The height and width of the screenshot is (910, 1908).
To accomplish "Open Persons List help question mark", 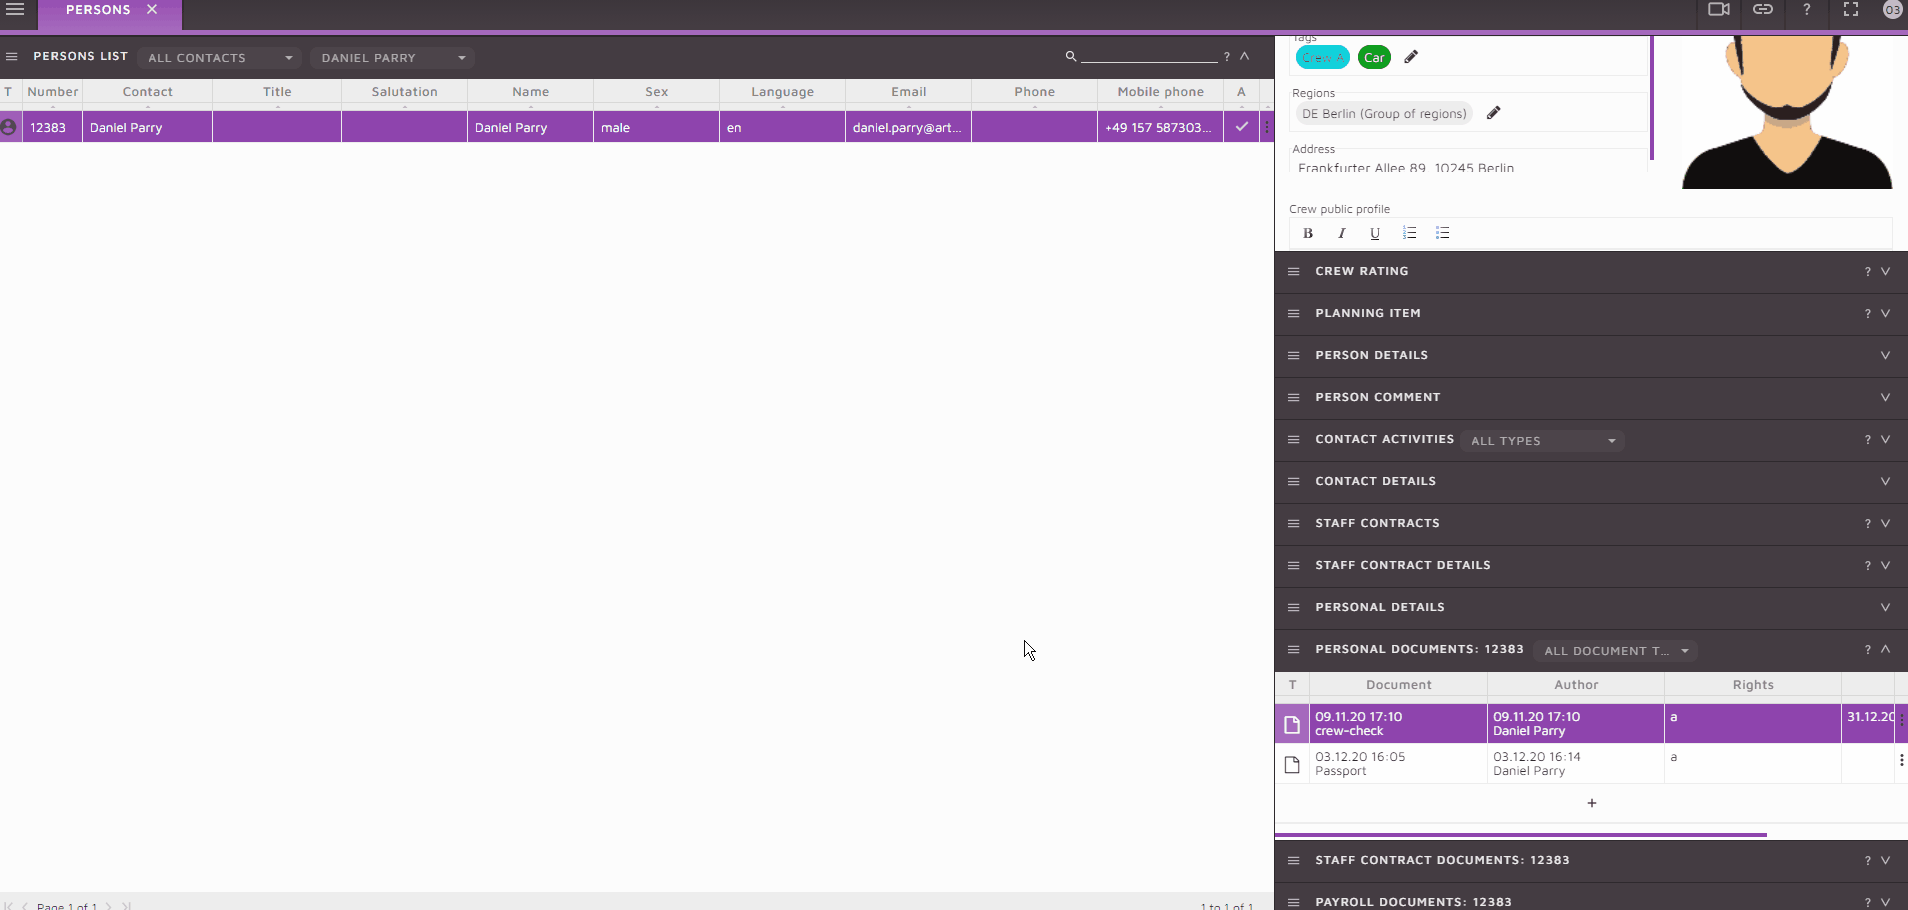I will tap(1227, 57).
